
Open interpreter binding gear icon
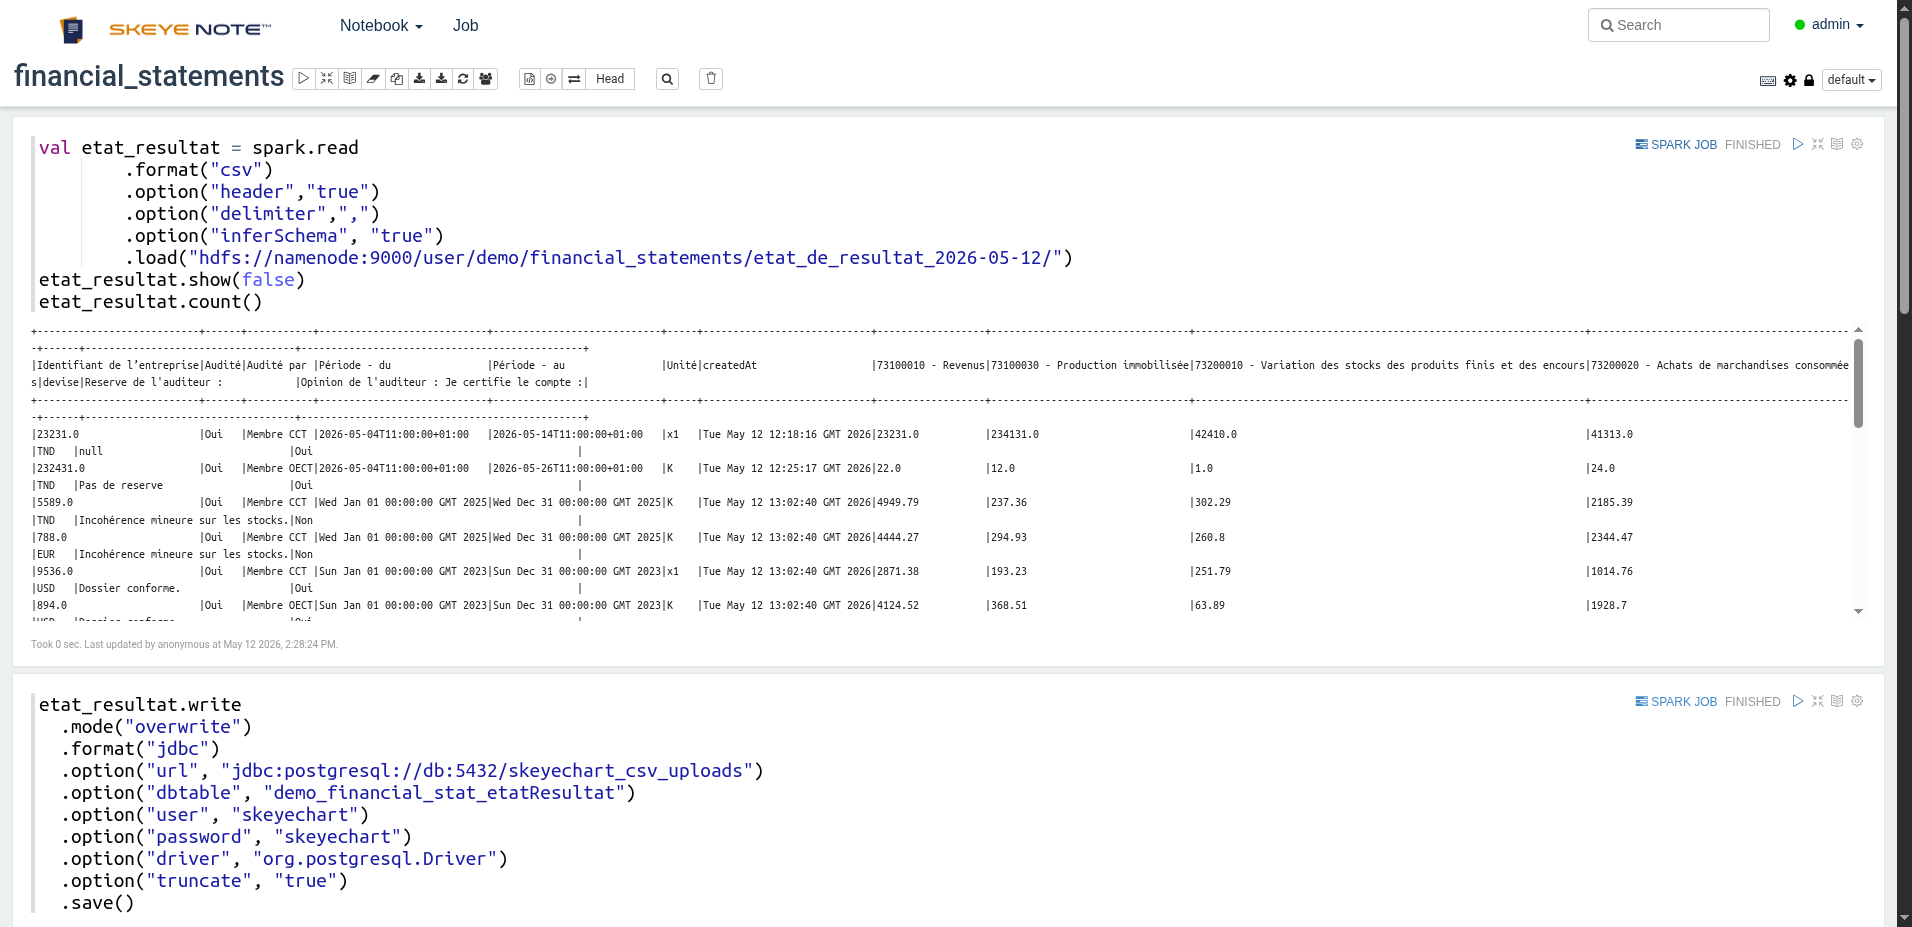(x=1790, y=81)
